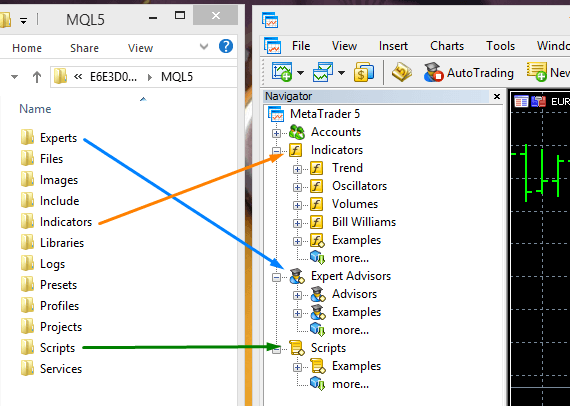Click MQL5 in the address bar
This screenshot has width=570, height=406.
tap(177, 77)
